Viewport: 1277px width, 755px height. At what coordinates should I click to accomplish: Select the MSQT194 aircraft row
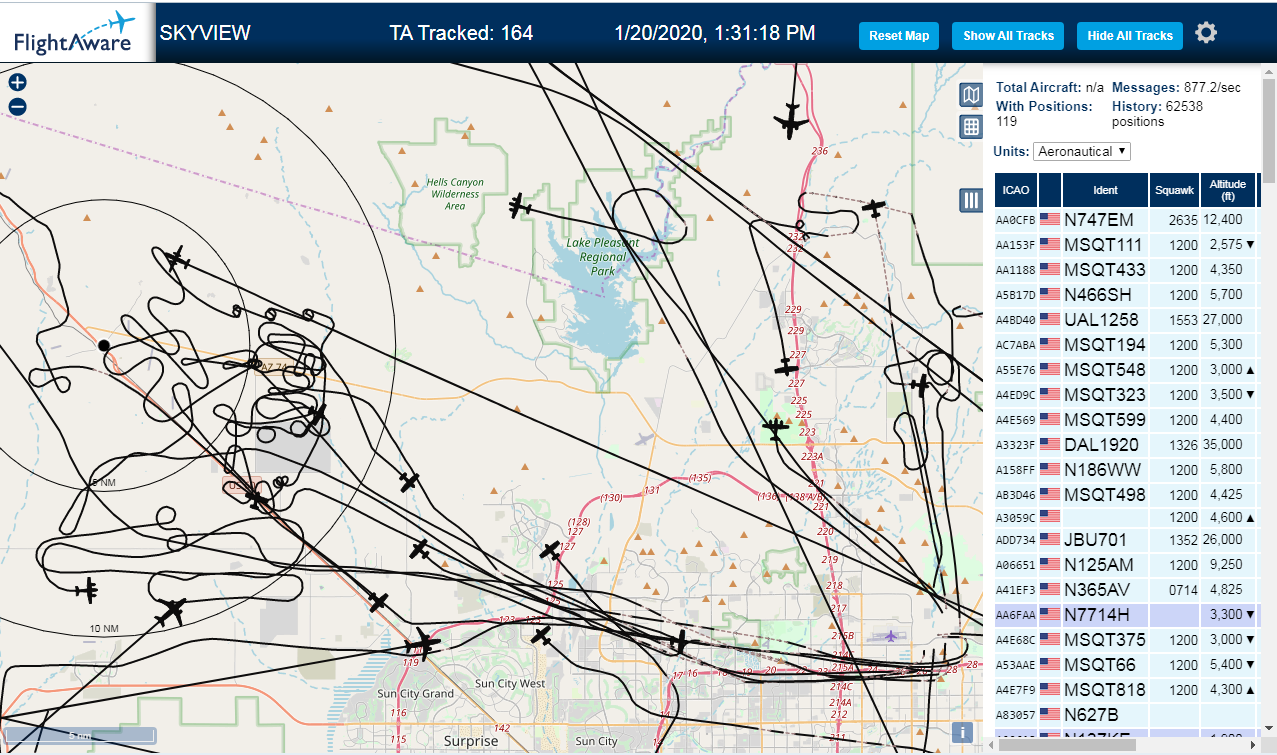pos(1128,344)
